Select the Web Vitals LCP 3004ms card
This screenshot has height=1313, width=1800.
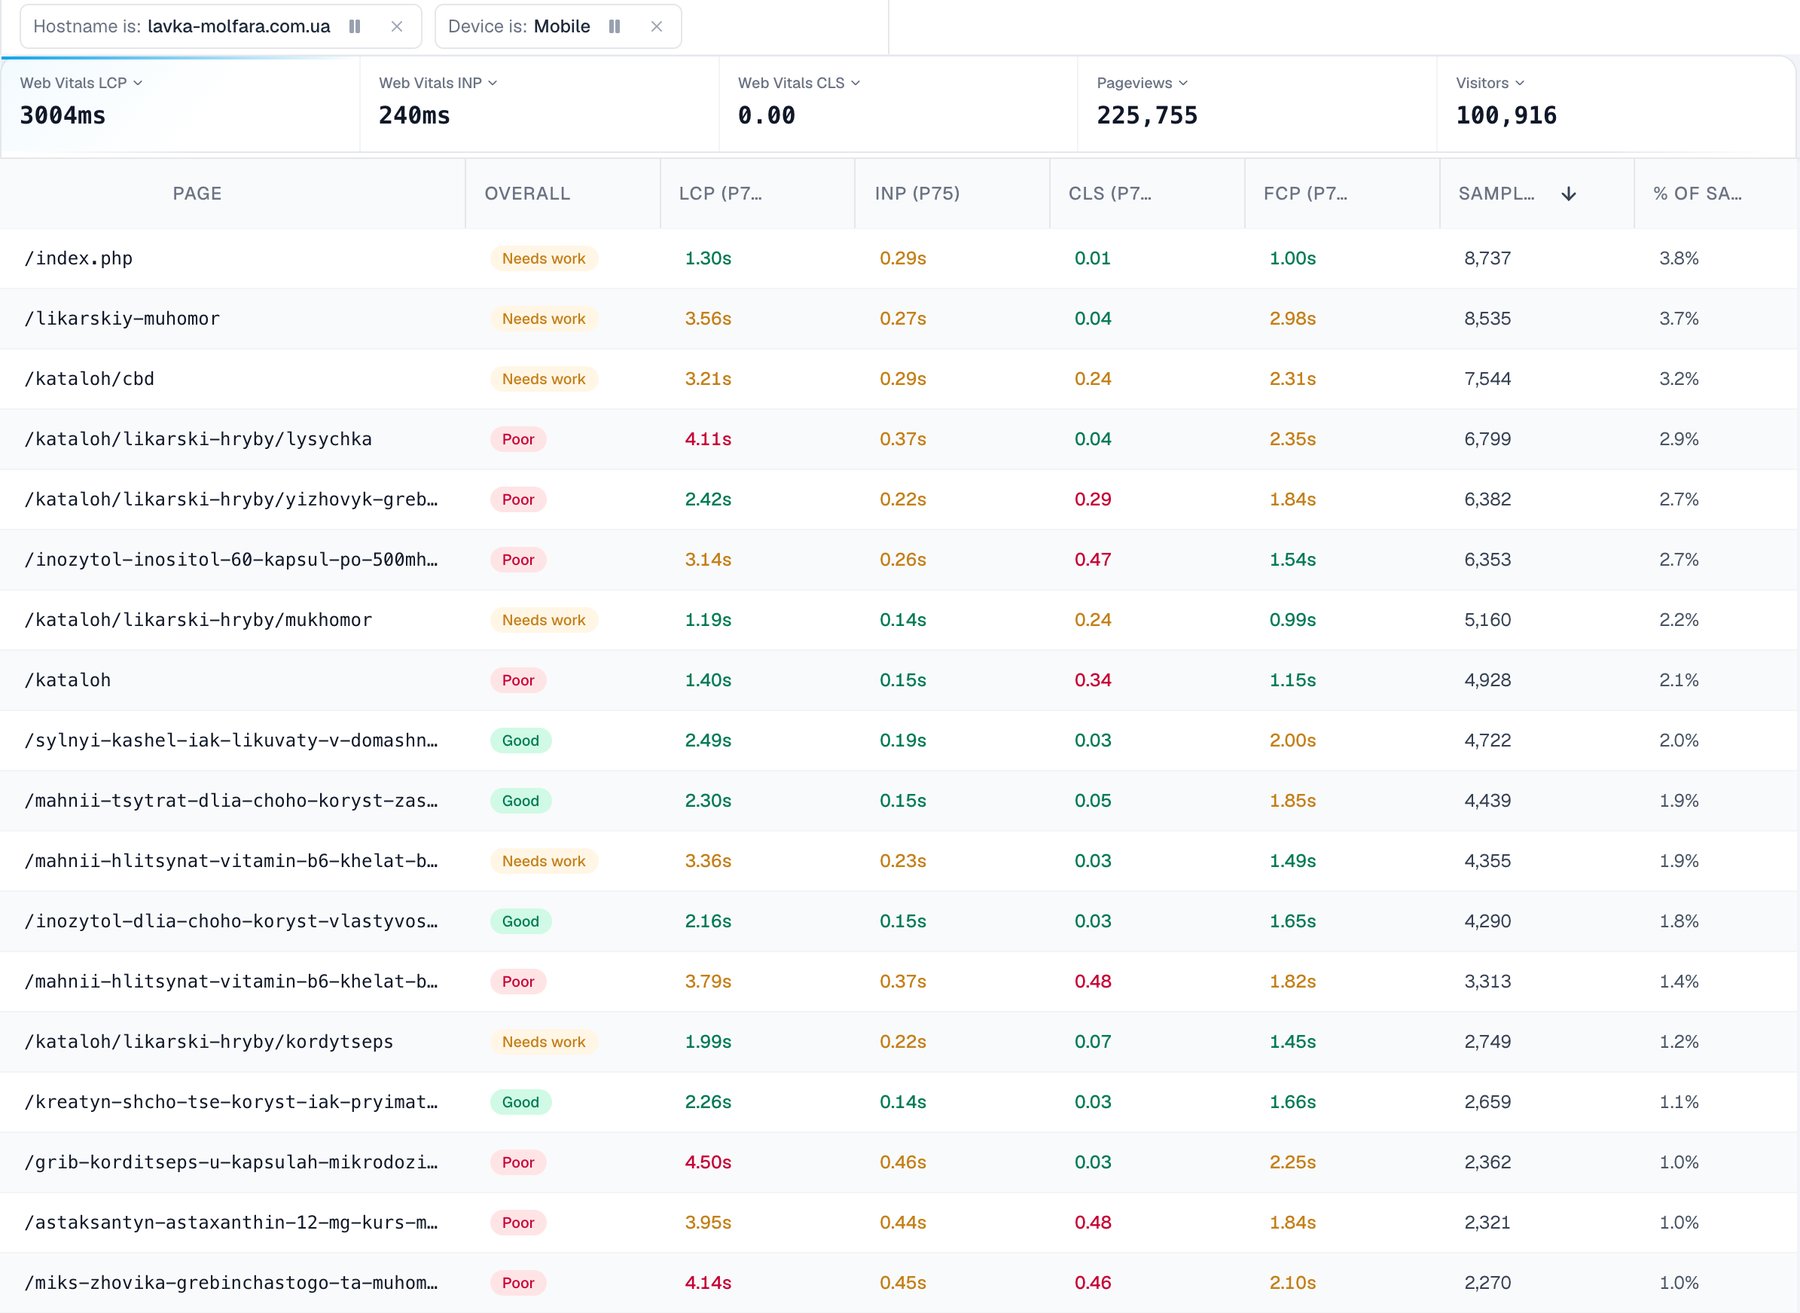[x=180, y=103]
